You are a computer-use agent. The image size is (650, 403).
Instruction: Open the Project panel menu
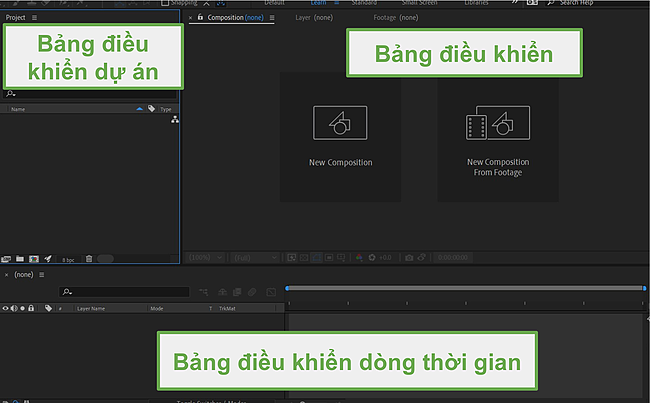[x=34, y=17]
